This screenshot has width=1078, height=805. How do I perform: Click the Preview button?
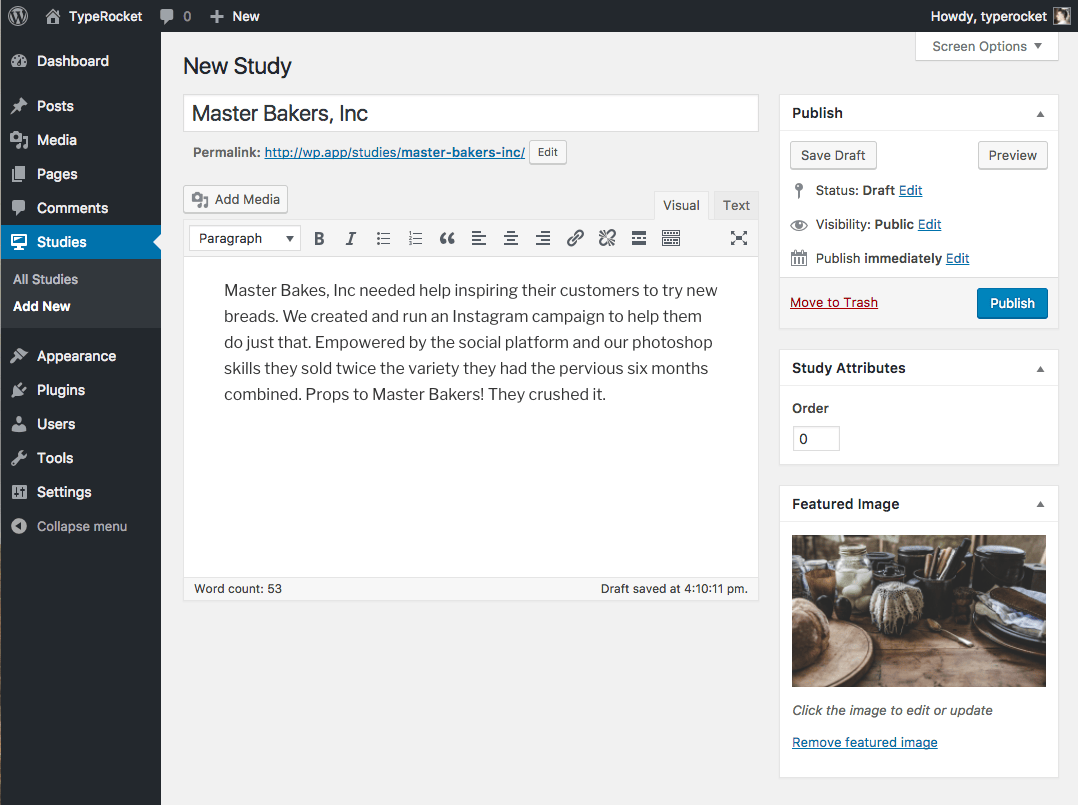pyautogui.click(x=1012, y=155)
